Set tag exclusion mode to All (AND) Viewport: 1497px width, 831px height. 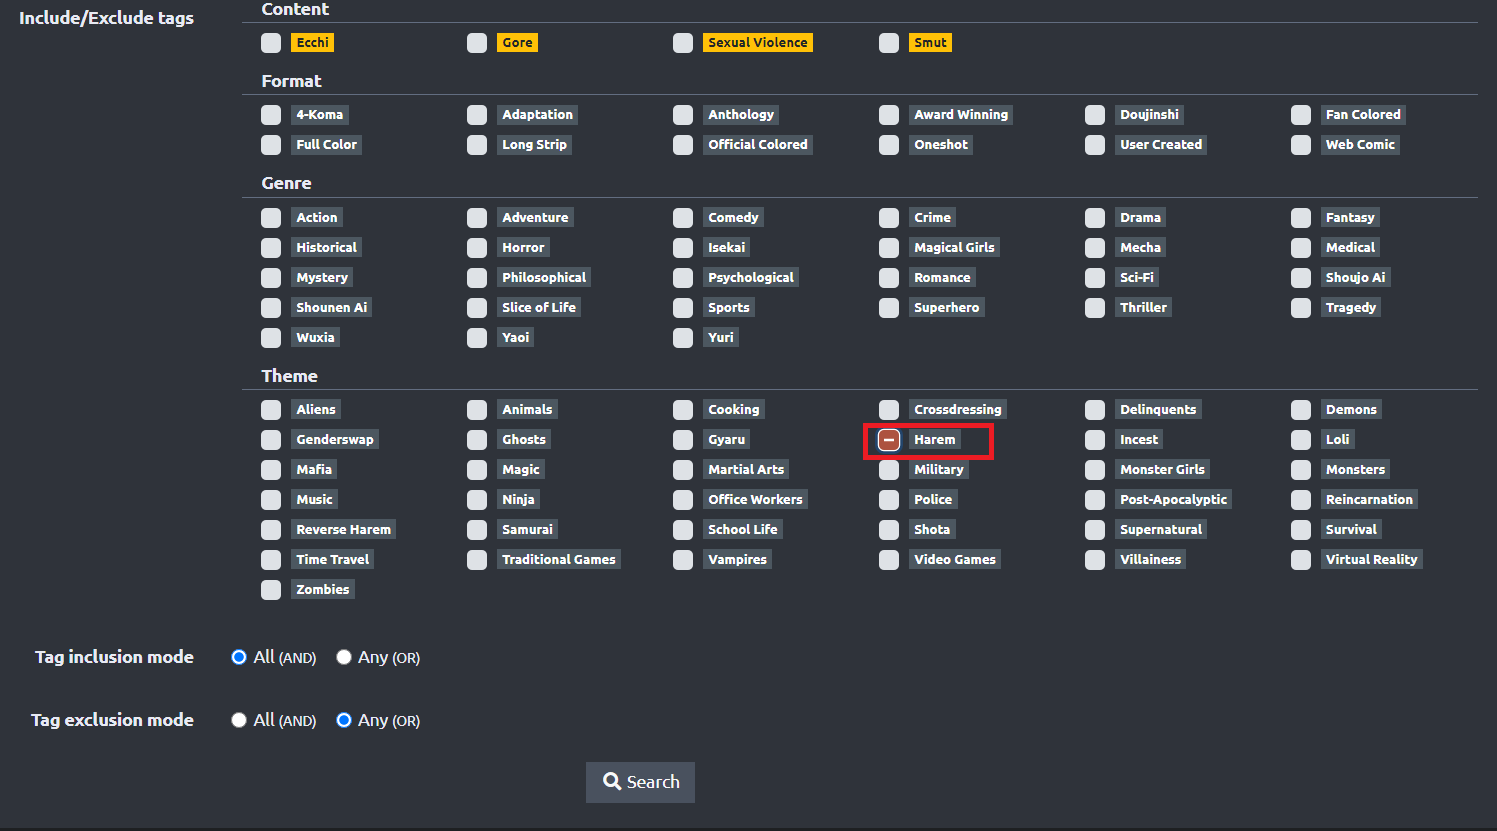click(x=239, y=720)
